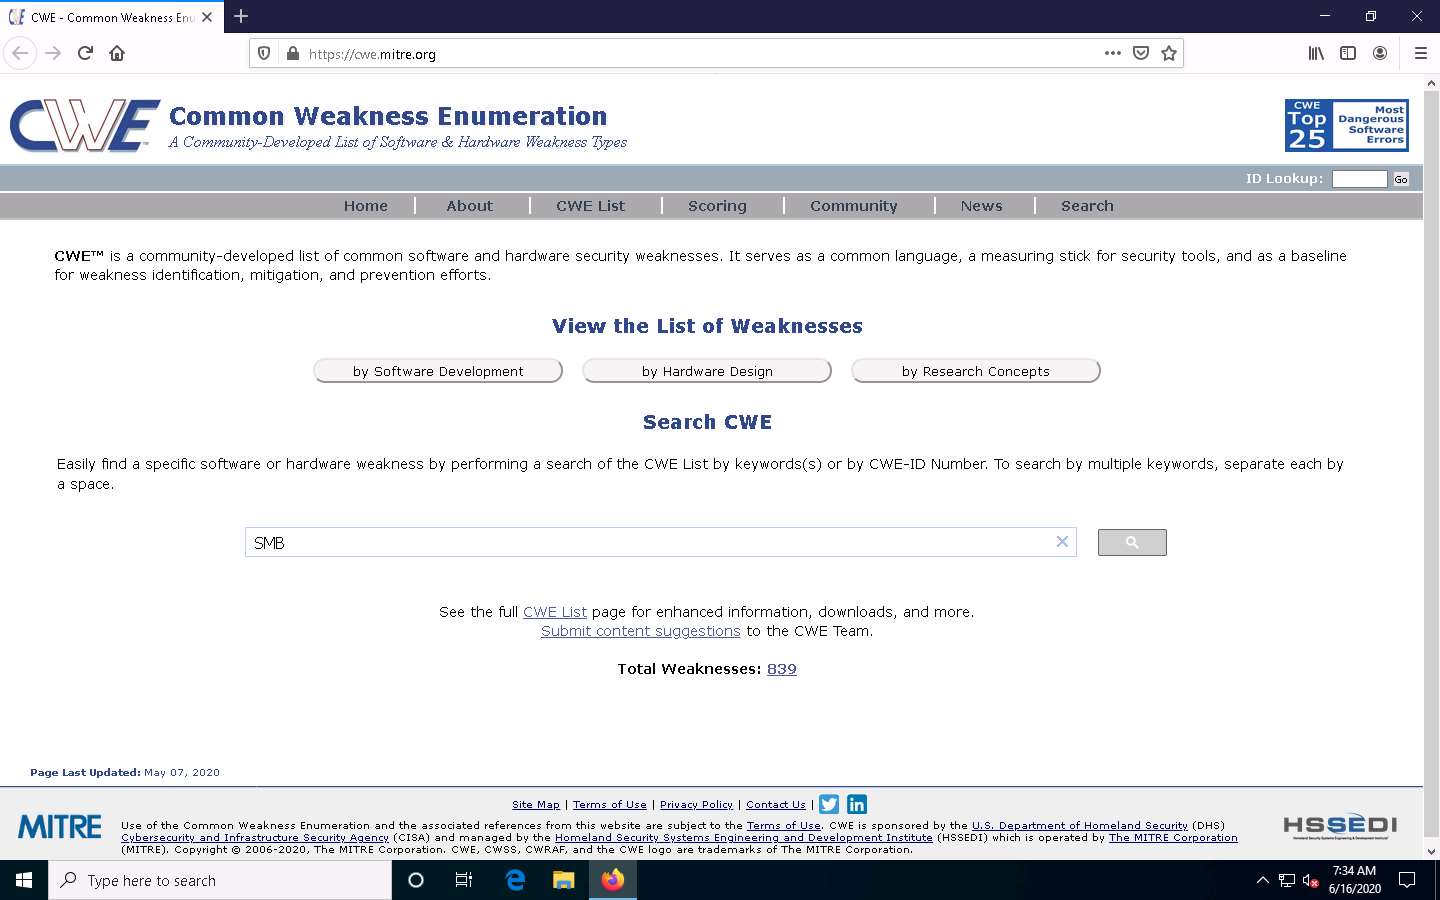Open the tracking protection shield icon
Image resolution: width=1440 pixels, height=900 pixels.
click(x=264, y=53)
